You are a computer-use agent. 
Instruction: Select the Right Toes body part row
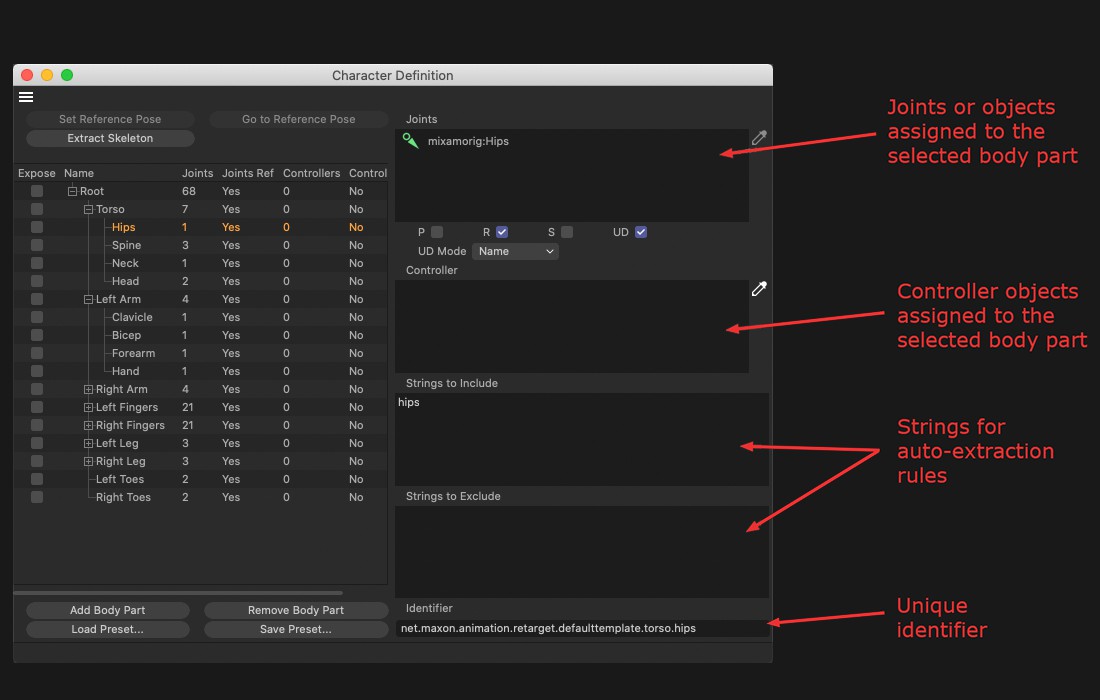coord(201,497)
